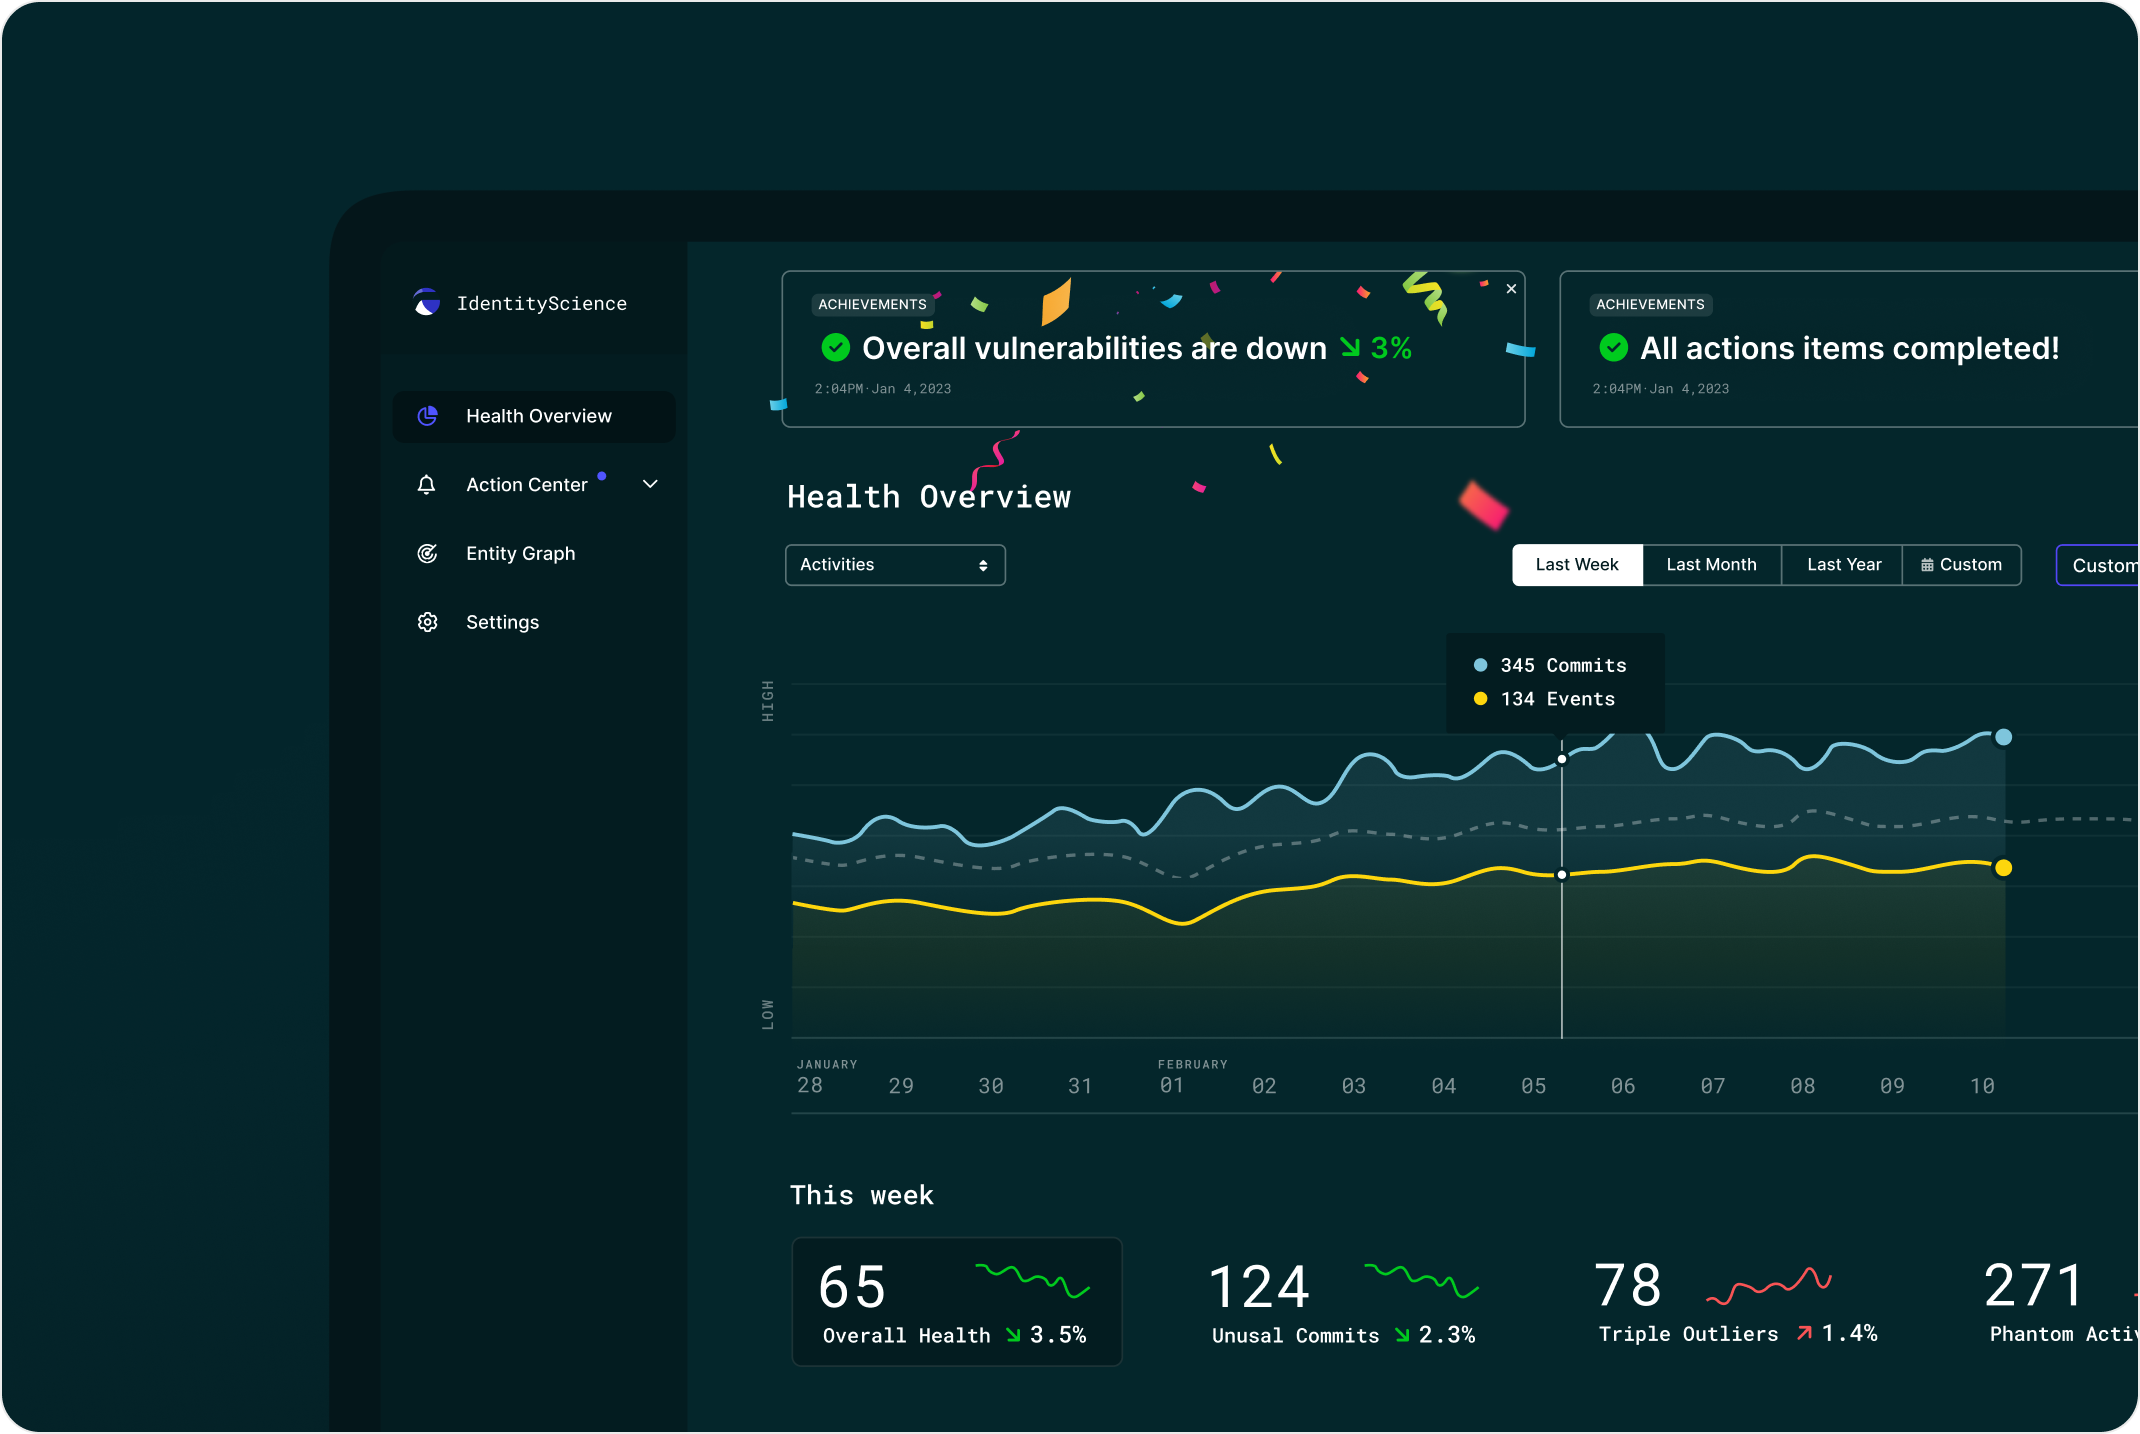Click "Overall vulnerabilities are down" headline
The image size is (2140, 1434).
tap(1094, 348)
